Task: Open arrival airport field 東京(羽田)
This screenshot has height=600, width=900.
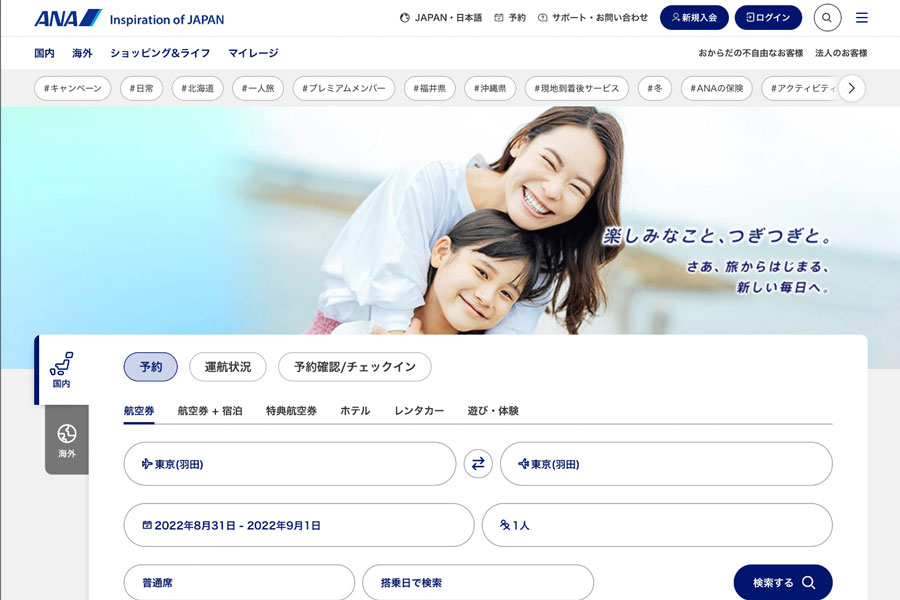Action: pyautogui.click(x=666, y=464)
